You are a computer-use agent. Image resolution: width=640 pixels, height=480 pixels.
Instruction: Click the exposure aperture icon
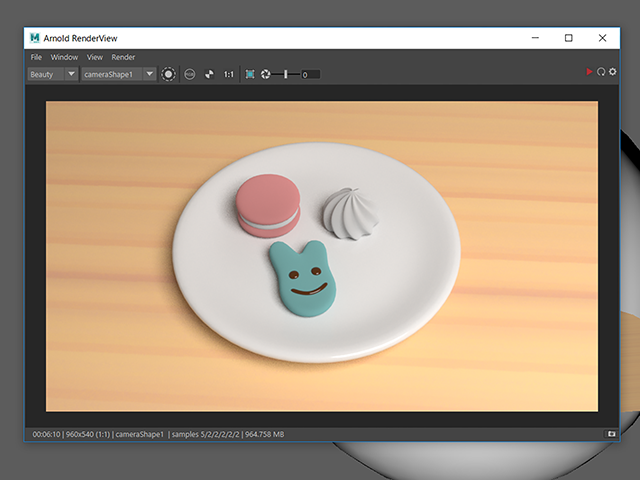point(266,74)
